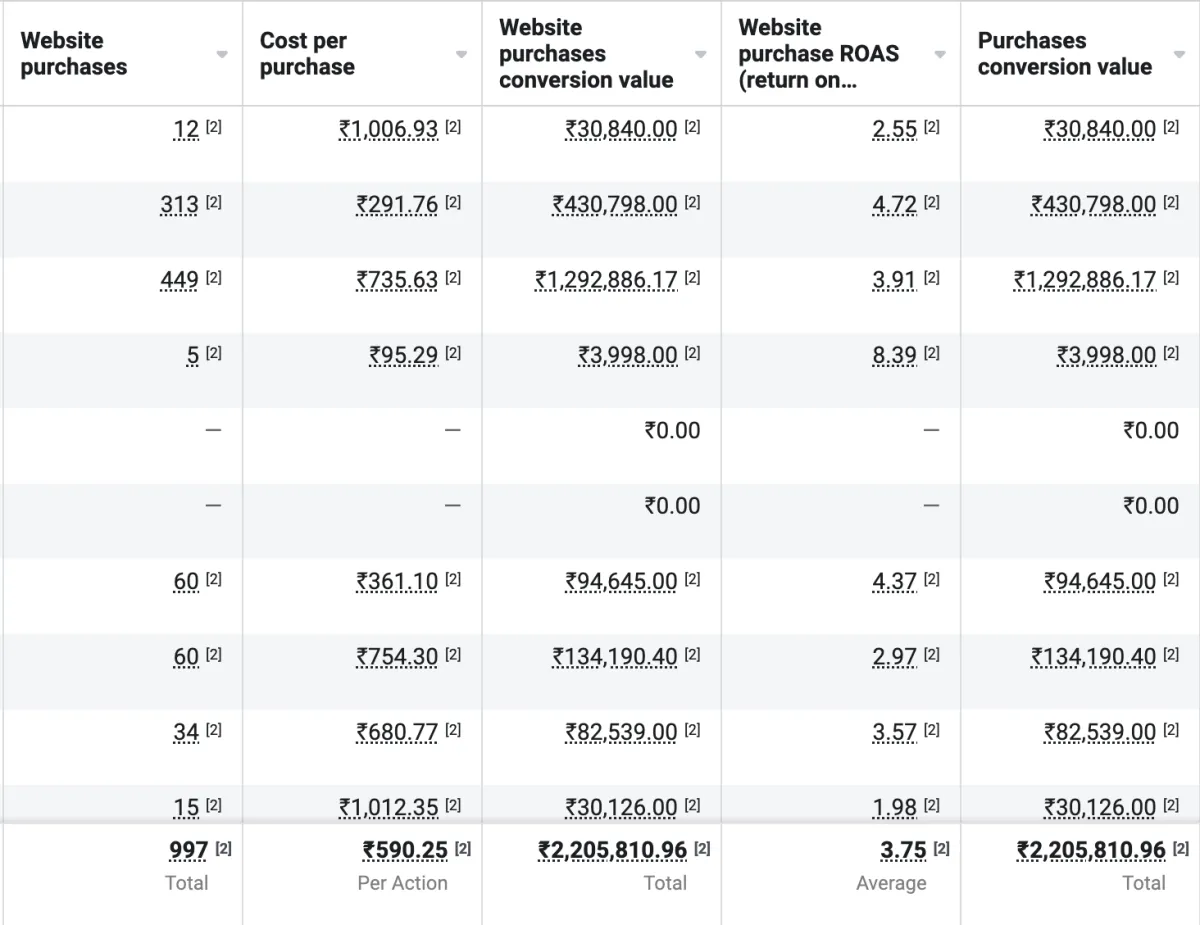
Task: Open Website purchases column dropdown arrow
Action: 222,54
